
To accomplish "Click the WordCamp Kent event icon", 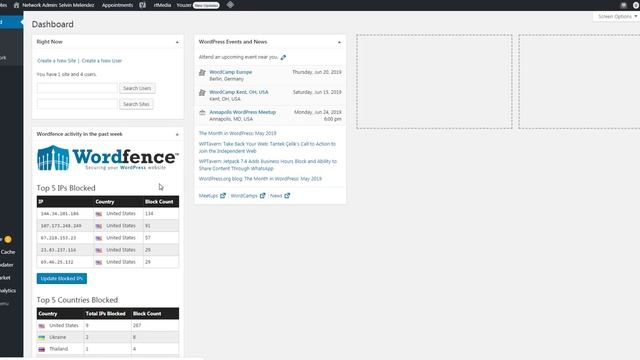I will [202, 93].
